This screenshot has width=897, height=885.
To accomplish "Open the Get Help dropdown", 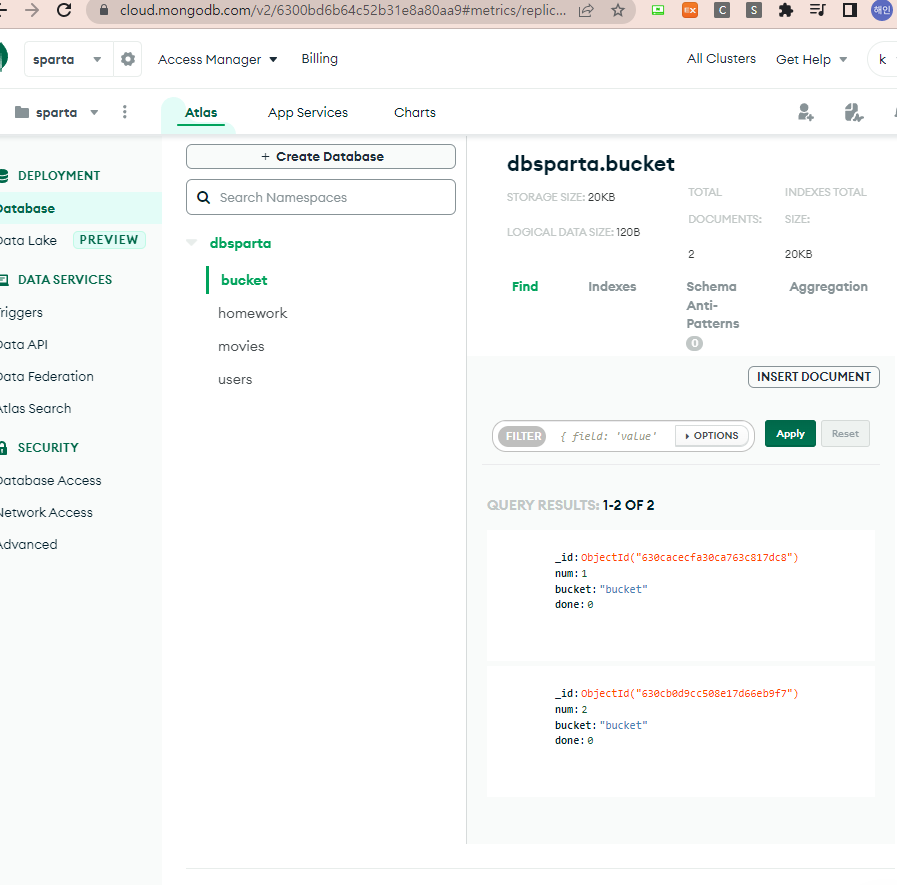I will click(x=811, y=59).
